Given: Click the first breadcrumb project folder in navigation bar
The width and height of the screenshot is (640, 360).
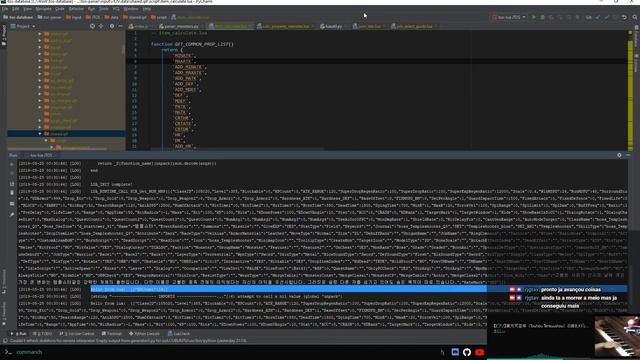Looking at the screenshot, I should coord(18,17).
